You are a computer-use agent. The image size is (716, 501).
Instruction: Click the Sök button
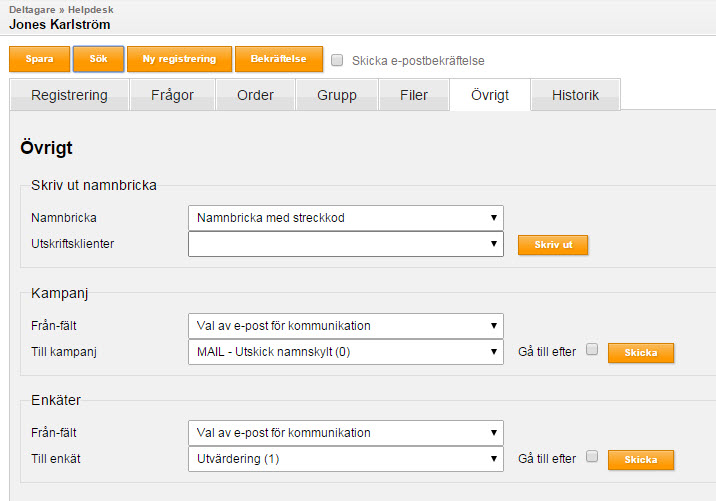point(98,59)
